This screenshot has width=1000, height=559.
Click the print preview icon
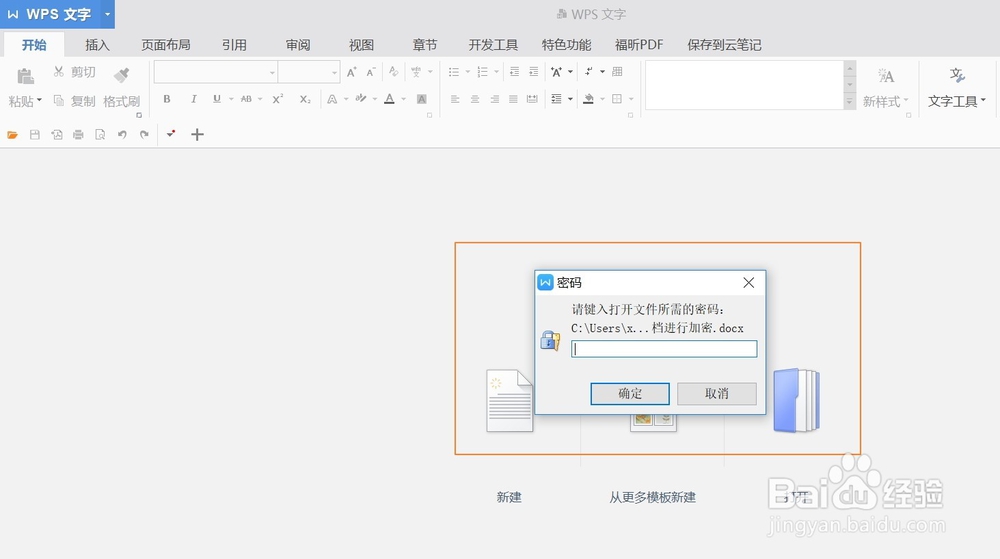point(100,134)
